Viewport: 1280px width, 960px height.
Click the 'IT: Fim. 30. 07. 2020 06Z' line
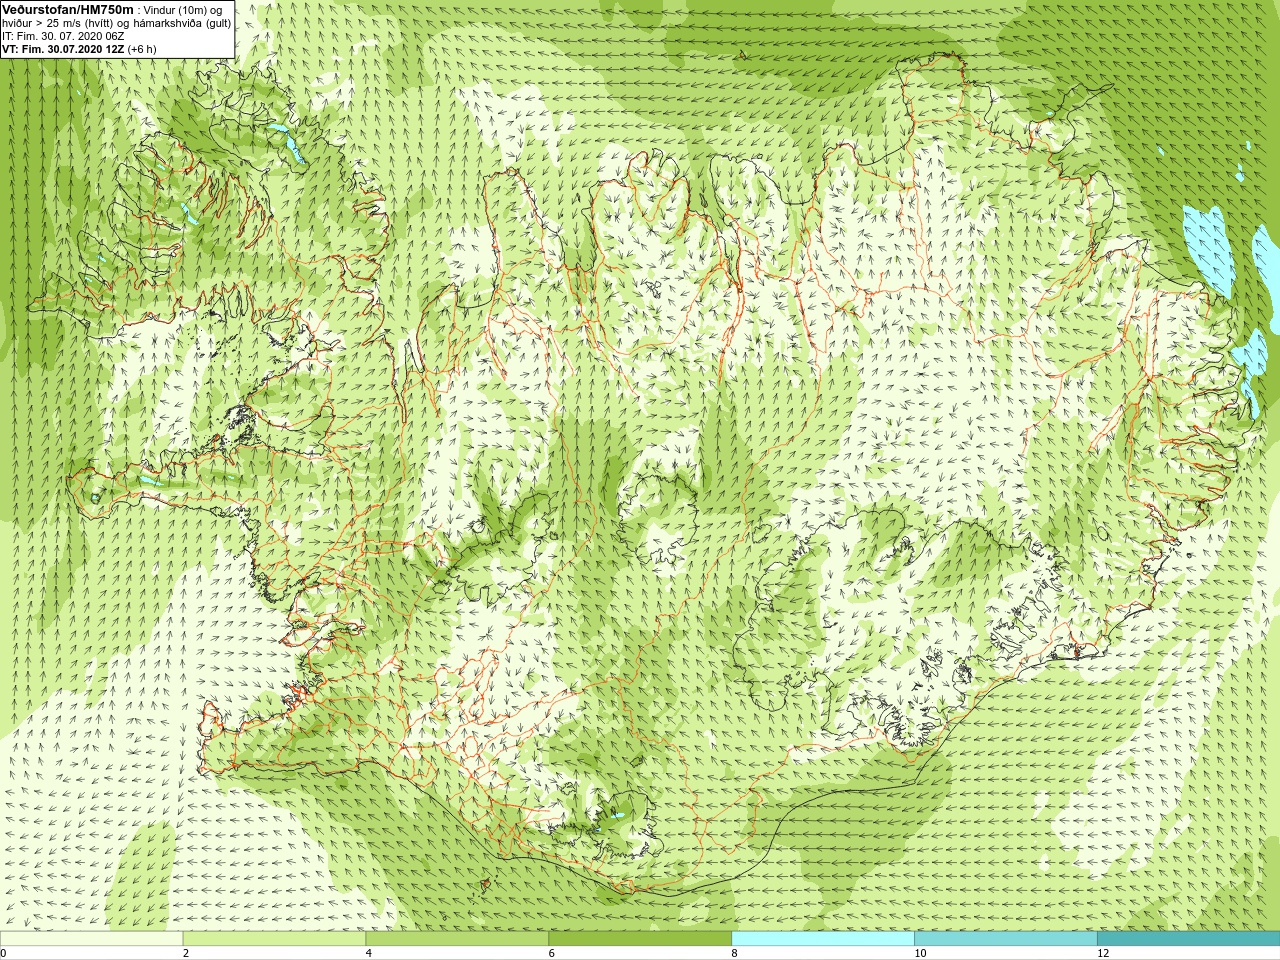pyautogui.click(x=63, y=36)
